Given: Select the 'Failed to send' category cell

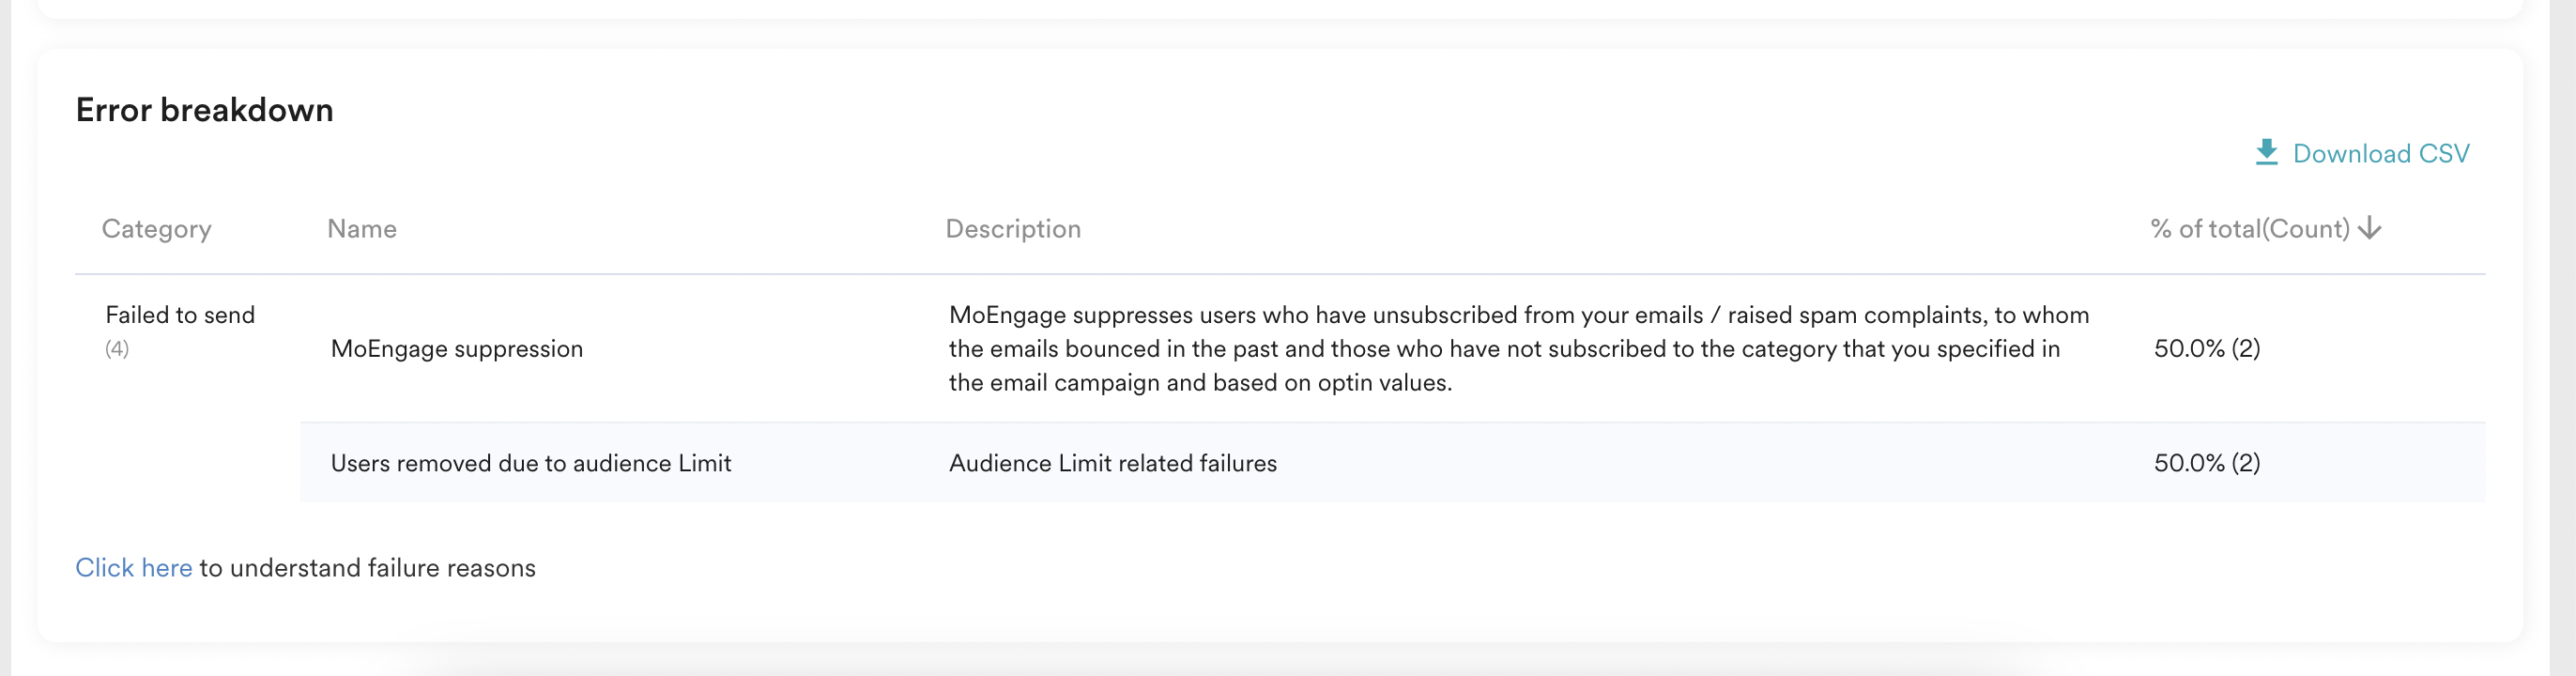Looking at the screenshot, I should 180,315.
